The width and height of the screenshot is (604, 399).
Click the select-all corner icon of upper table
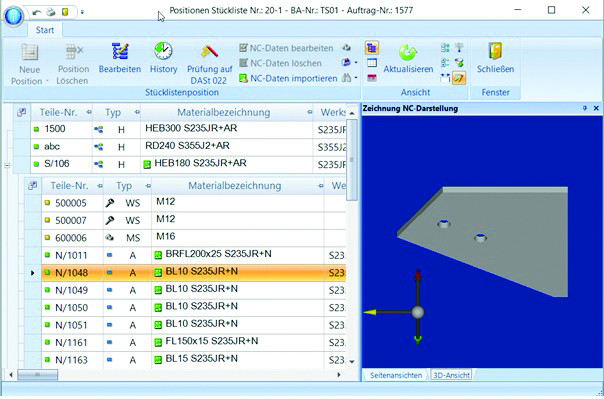pyautogui.click(x=22, y=112)
